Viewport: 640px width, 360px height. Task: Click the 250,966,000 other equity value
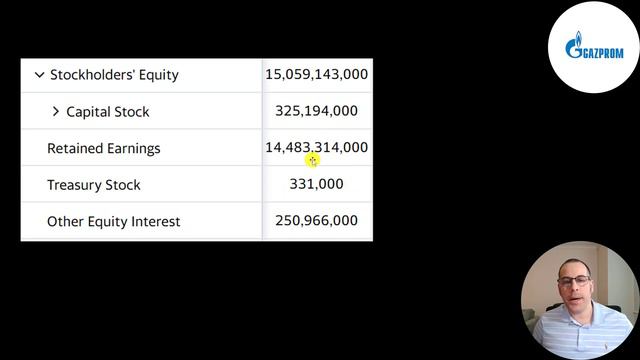click(x=317, y=220)
